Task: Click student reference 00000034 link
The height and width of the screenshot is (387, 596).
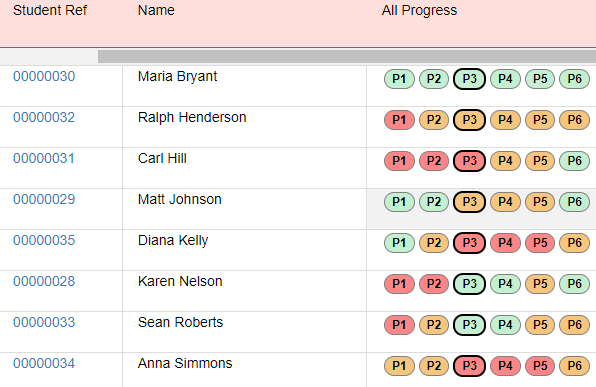Action: [44, 364]
